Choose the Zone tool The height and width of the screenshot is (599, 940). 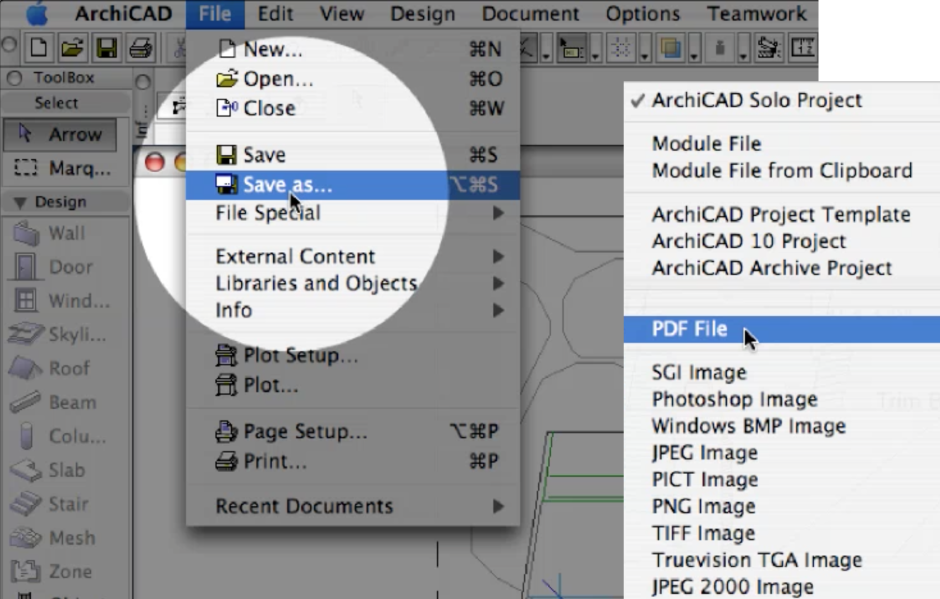52,571
